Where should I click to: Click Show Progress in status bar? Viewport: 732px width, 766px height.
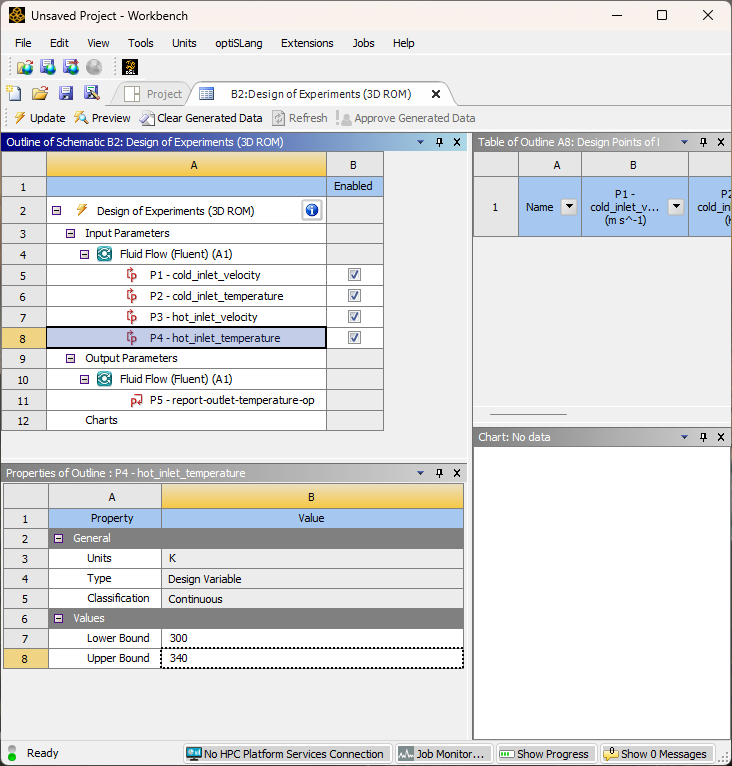(544, 754)
